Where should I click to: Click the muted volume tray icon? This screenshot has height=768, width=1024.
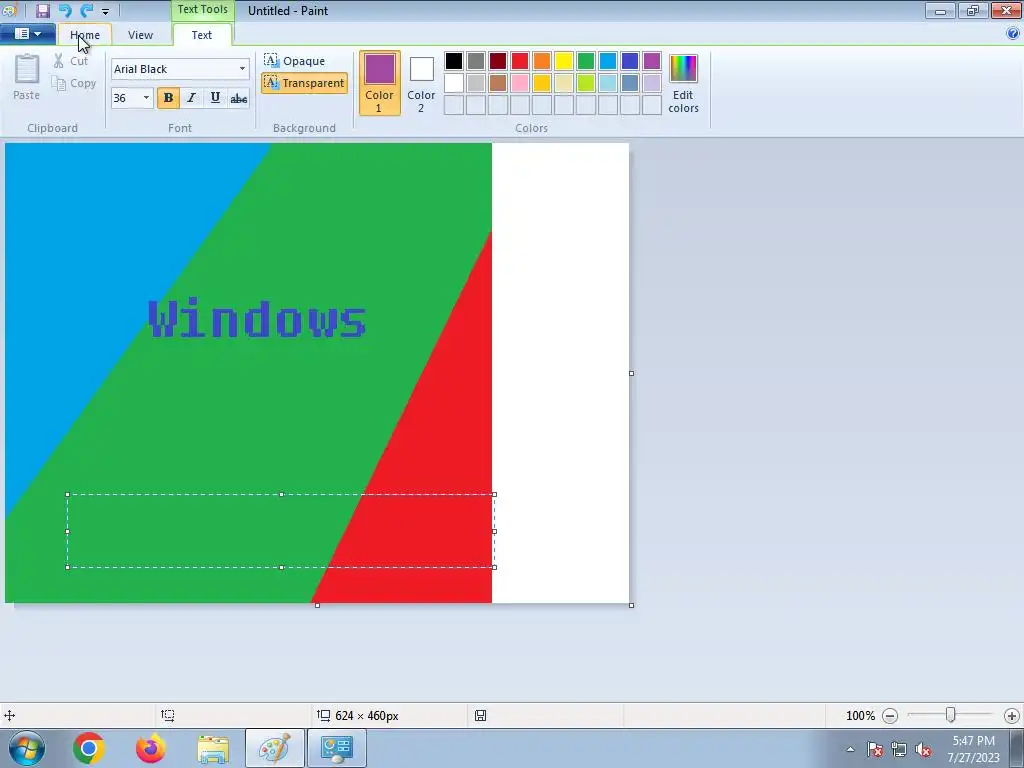(x=923, y=749)
